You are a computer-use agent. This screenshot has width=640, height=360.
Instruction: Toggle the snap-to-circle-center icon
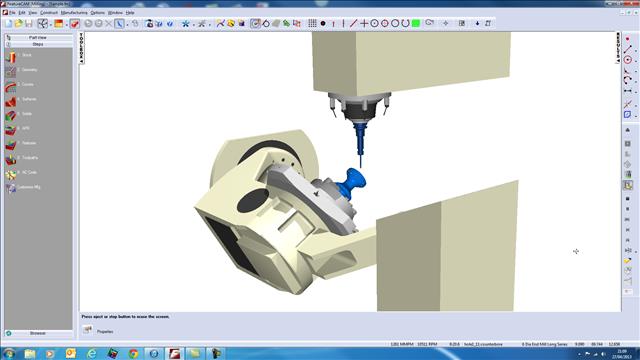(374, 24)
